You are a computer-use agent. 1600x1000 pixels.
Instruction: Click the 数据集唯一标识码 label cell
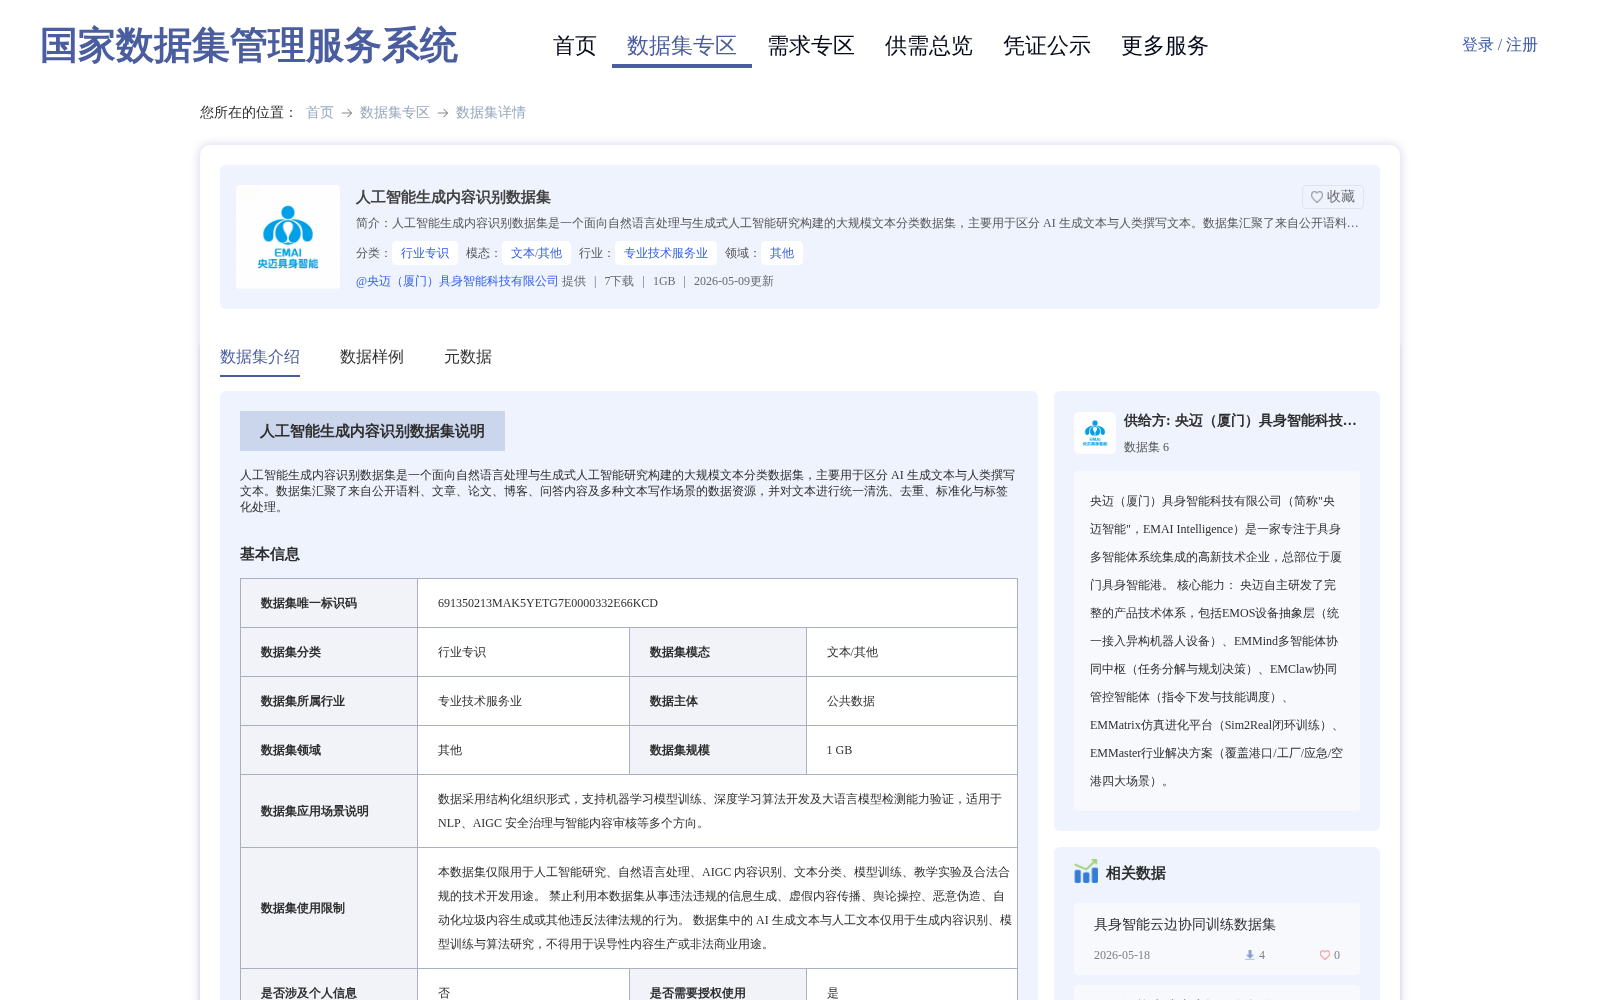(329, 603)
